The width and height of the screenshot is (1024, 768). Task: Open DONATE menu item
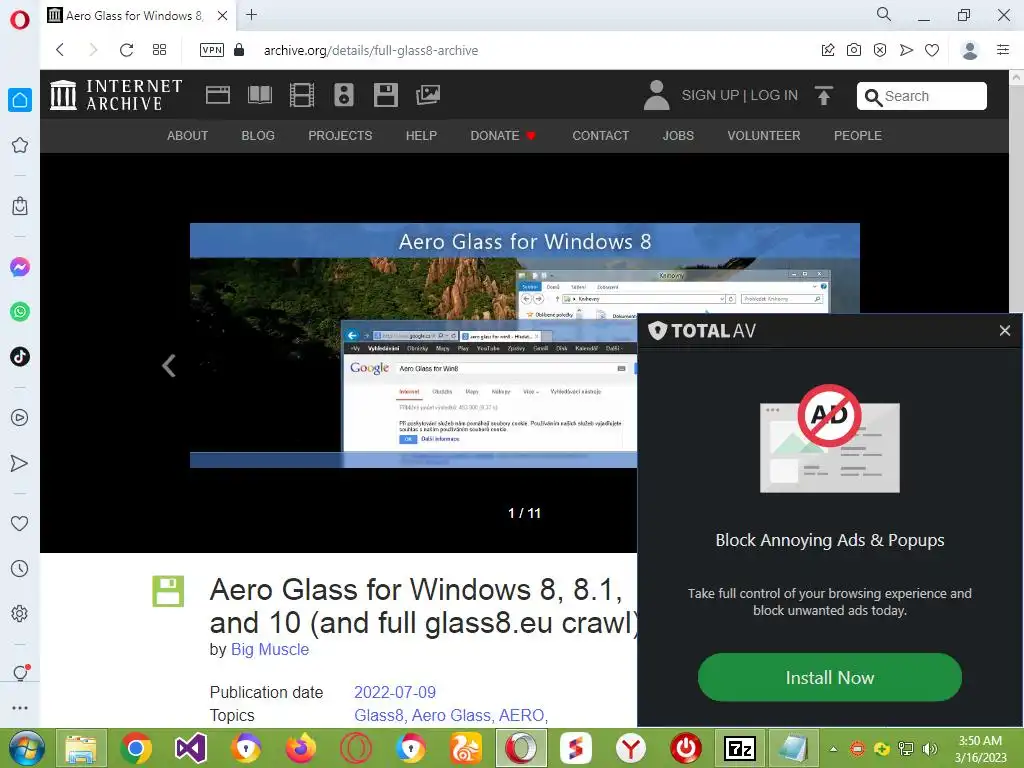pyautogui.click(x=502, y=136)
